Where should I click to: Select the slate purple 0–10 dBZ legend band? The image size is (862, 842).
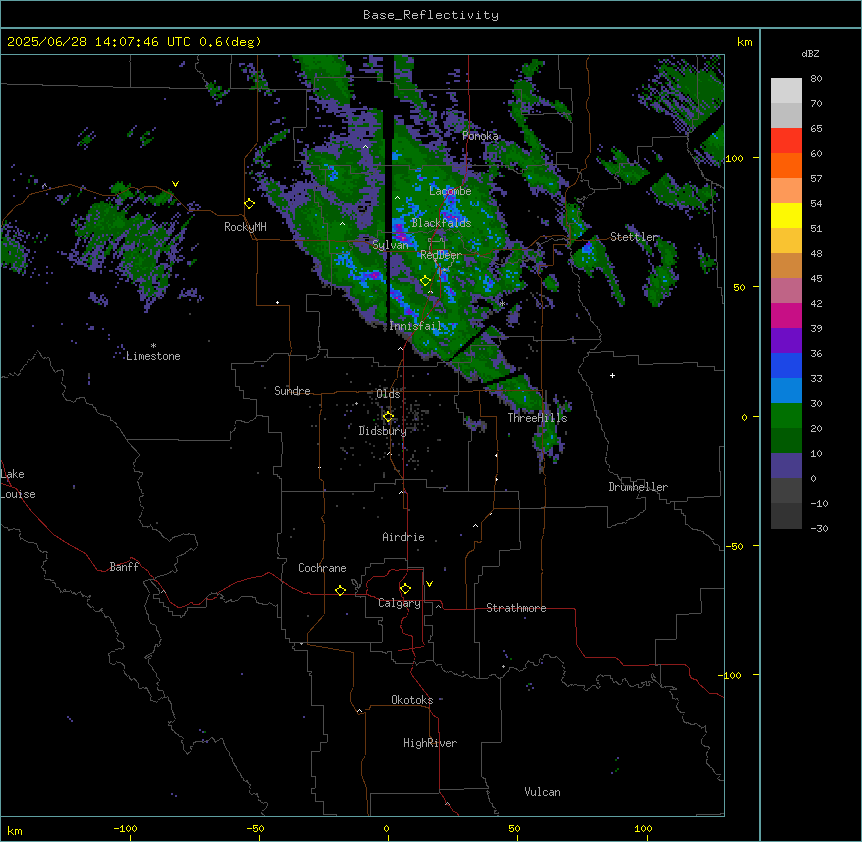[786, 466]
